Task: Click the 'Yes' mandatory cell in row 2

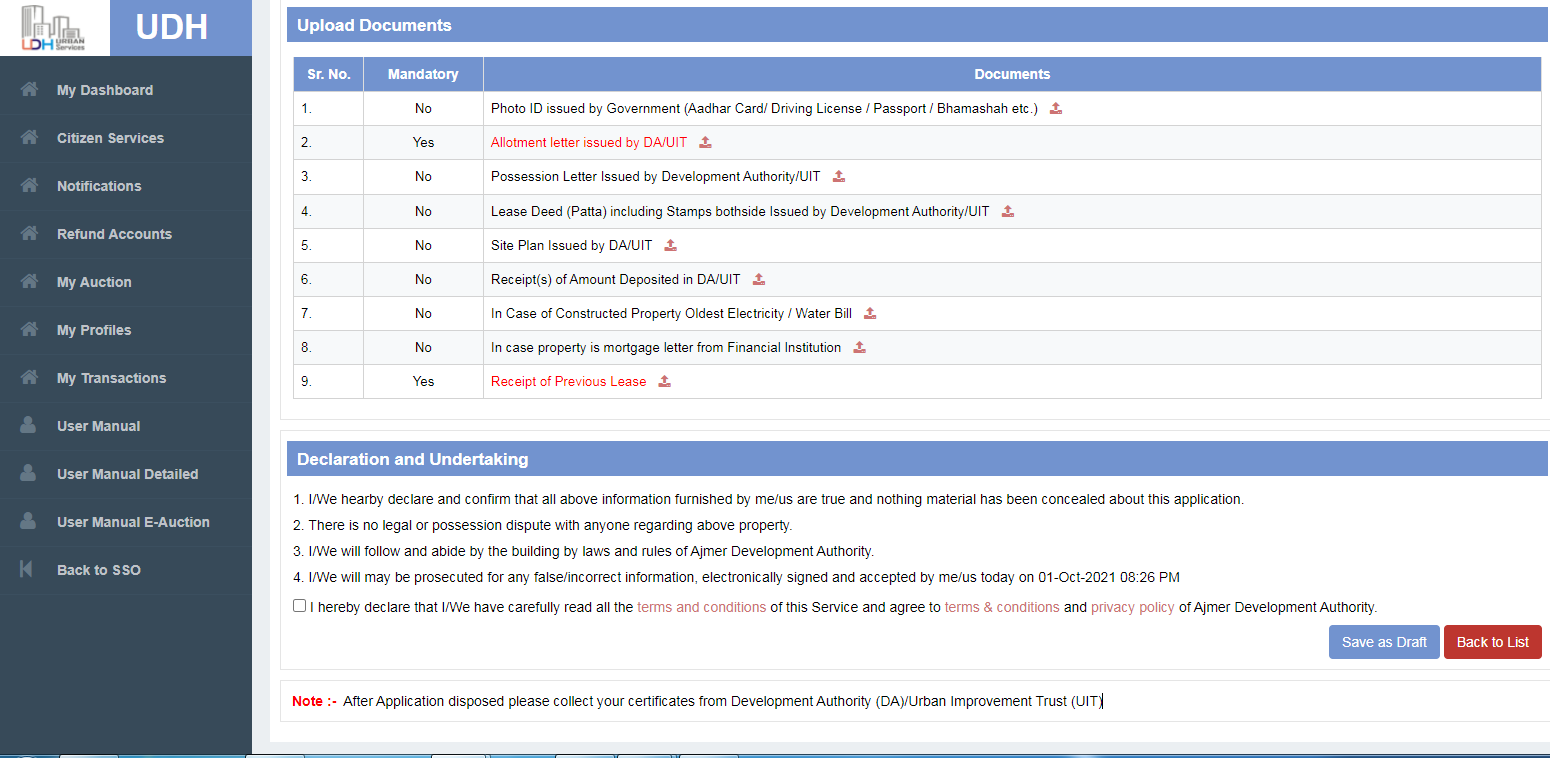Action: point(423,142)
